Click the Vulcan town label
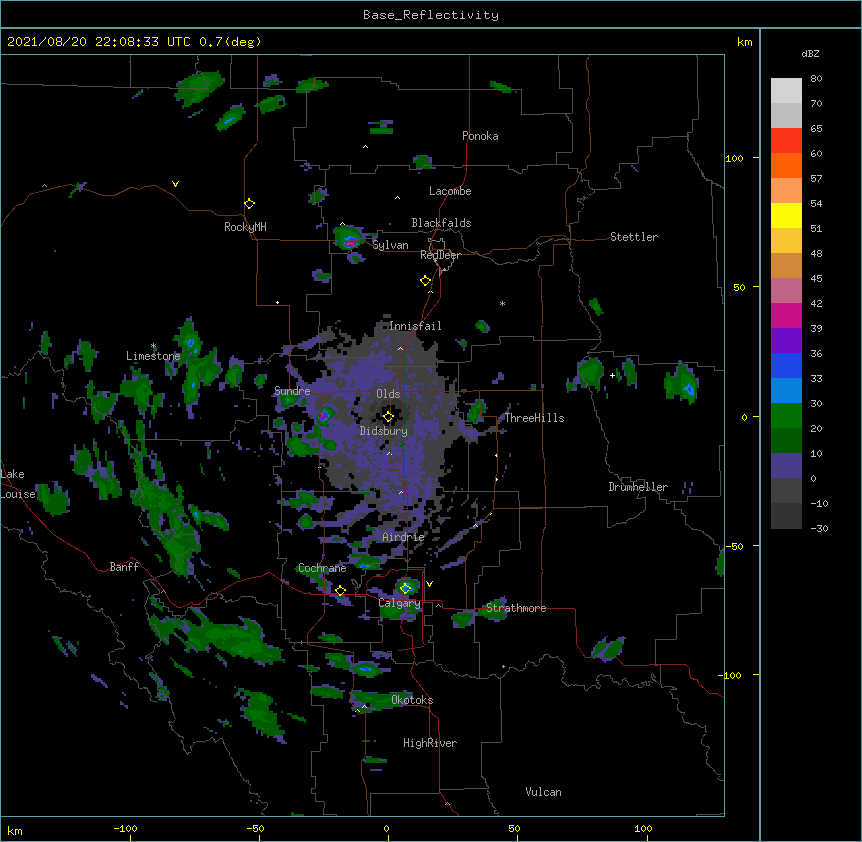This screenshot has height=842, width=862. click(x=543, y=792)
